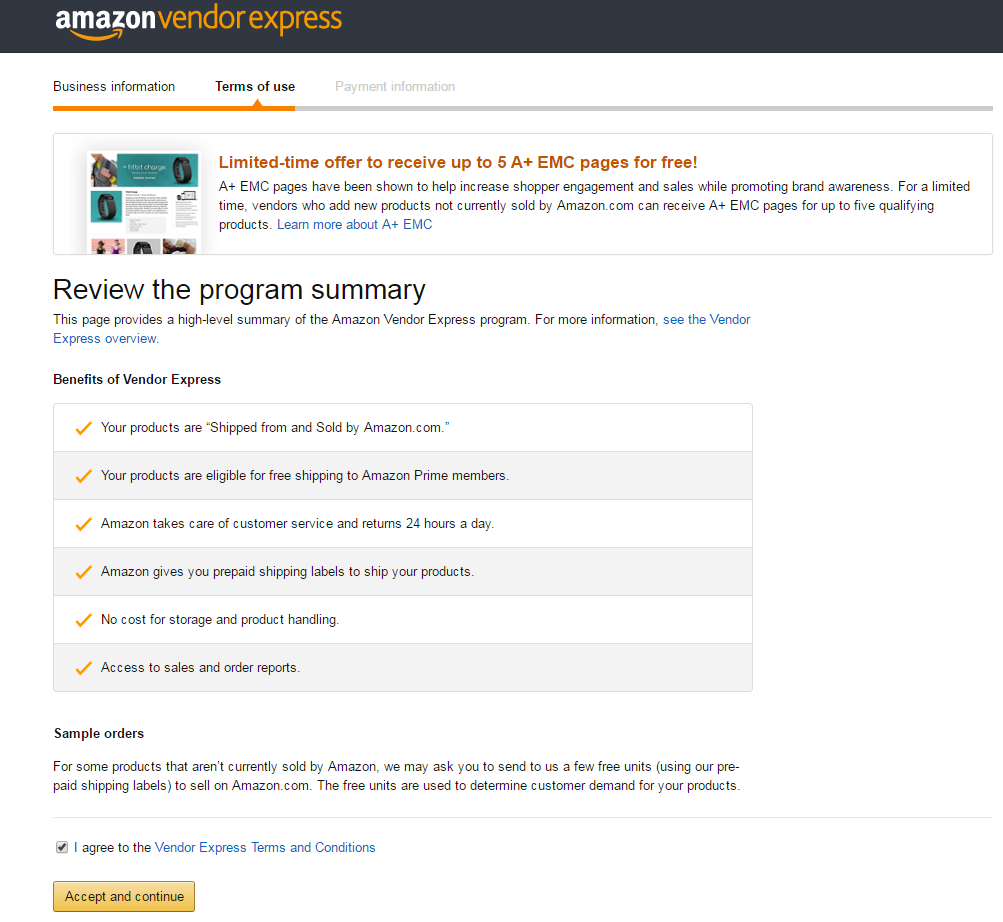Click the checkmark beside "Shipped from and Sold by Amazon.com"
The image size is (1003, 922).
coord(84,428)
